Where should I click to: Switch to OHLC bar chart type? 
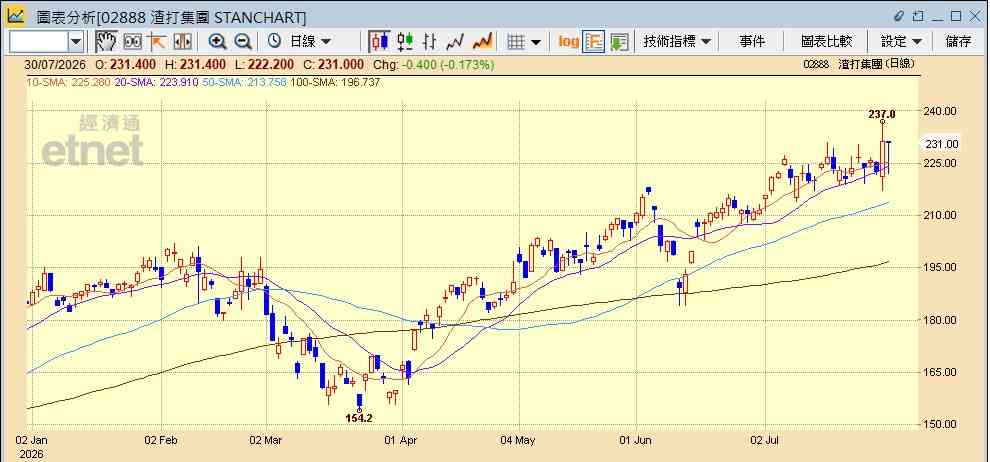coord(430,42)
